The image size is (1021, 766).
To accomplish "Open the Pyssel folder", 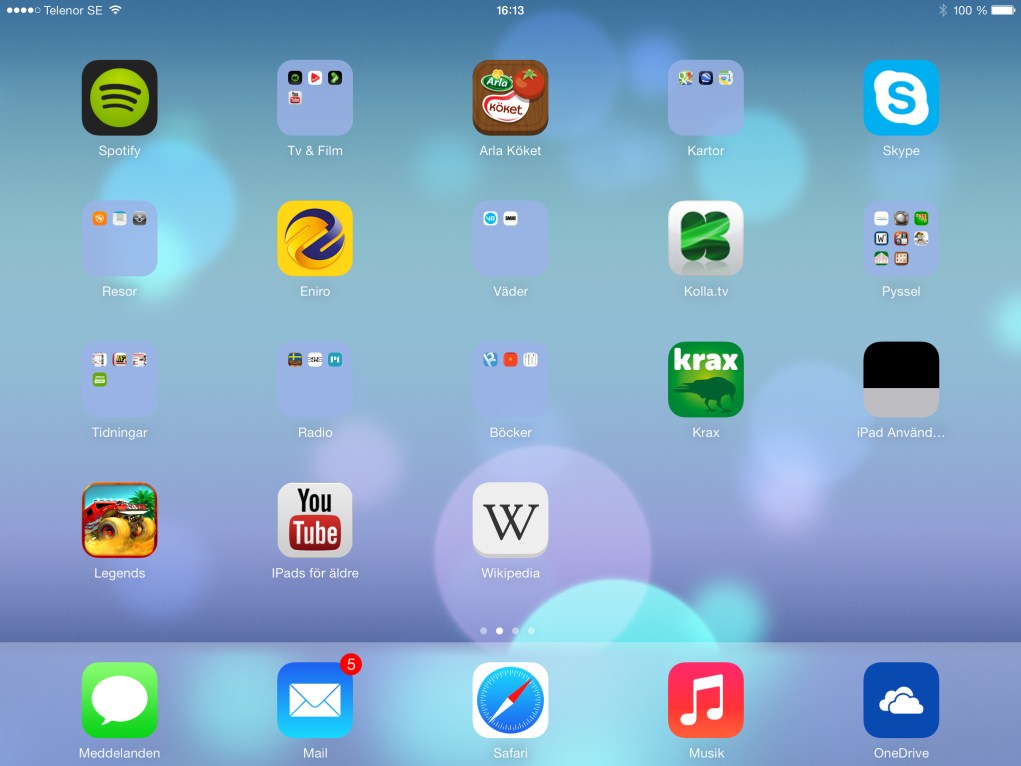I will tap(901, 238).
